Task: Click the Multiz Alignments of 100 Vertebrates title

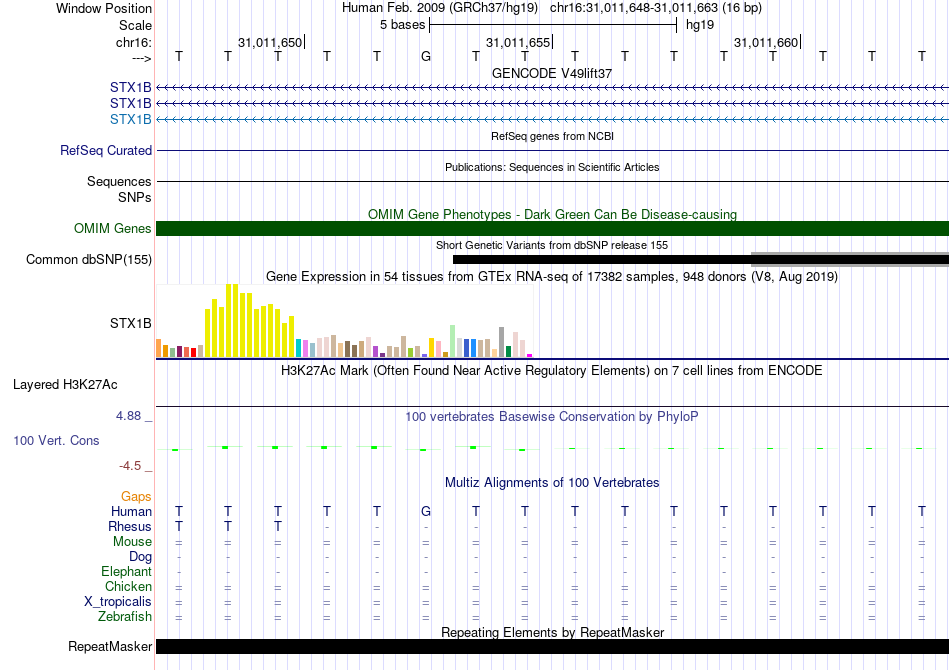Action: pos(552,483)
